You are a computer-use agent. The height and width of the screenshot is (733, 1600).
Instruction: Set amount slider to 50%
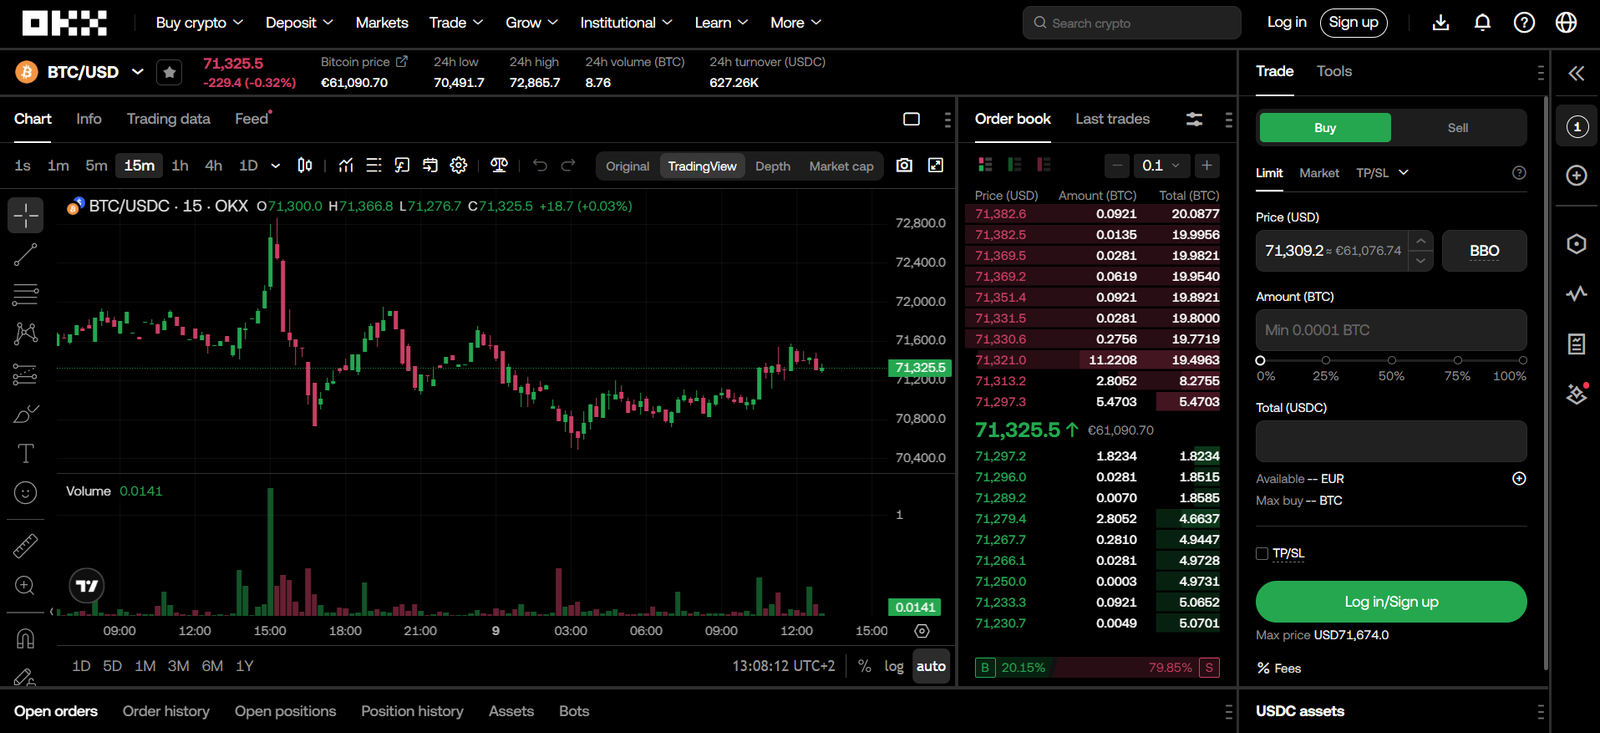coord(1391,361)
